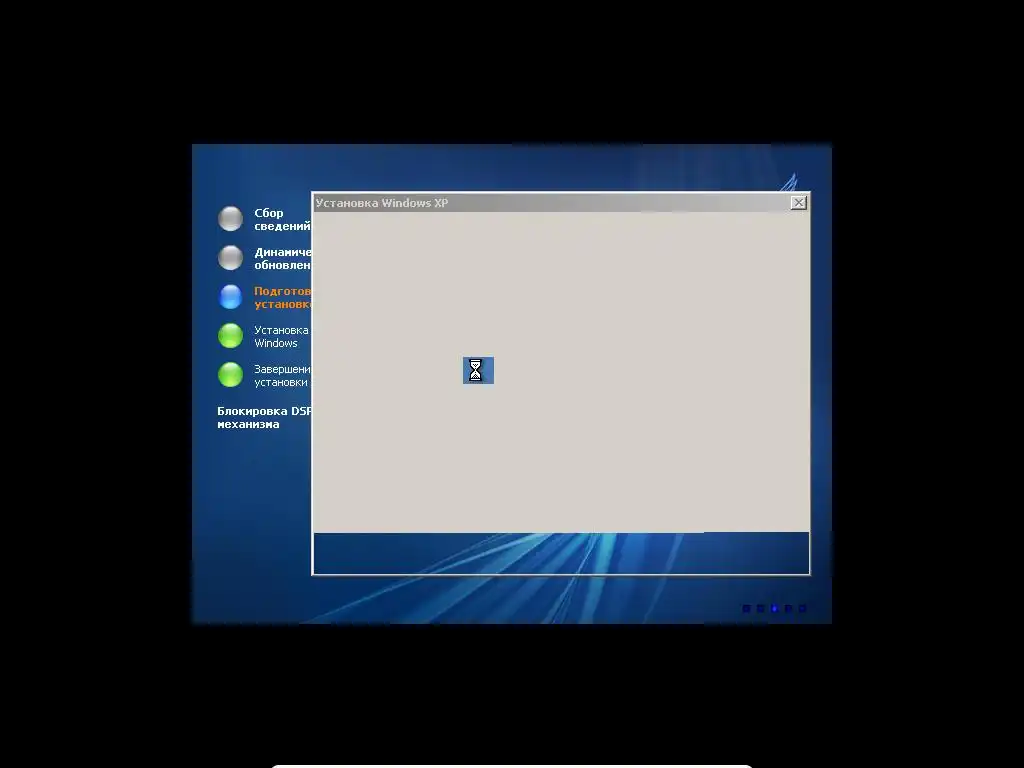The image size is (1024, 768).
Task: Click the Блокировка DSP механизма text
Action: click(264, 417)
